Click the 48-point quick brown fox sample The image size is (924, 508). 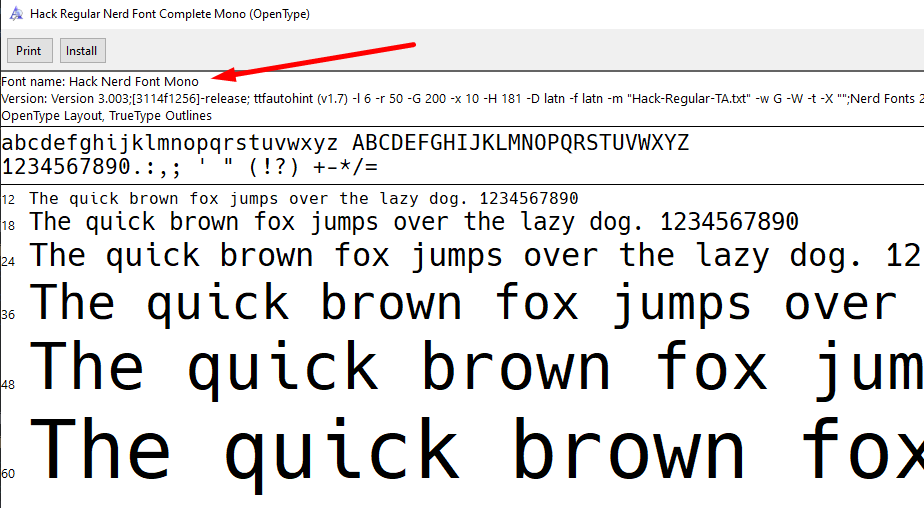474,366
